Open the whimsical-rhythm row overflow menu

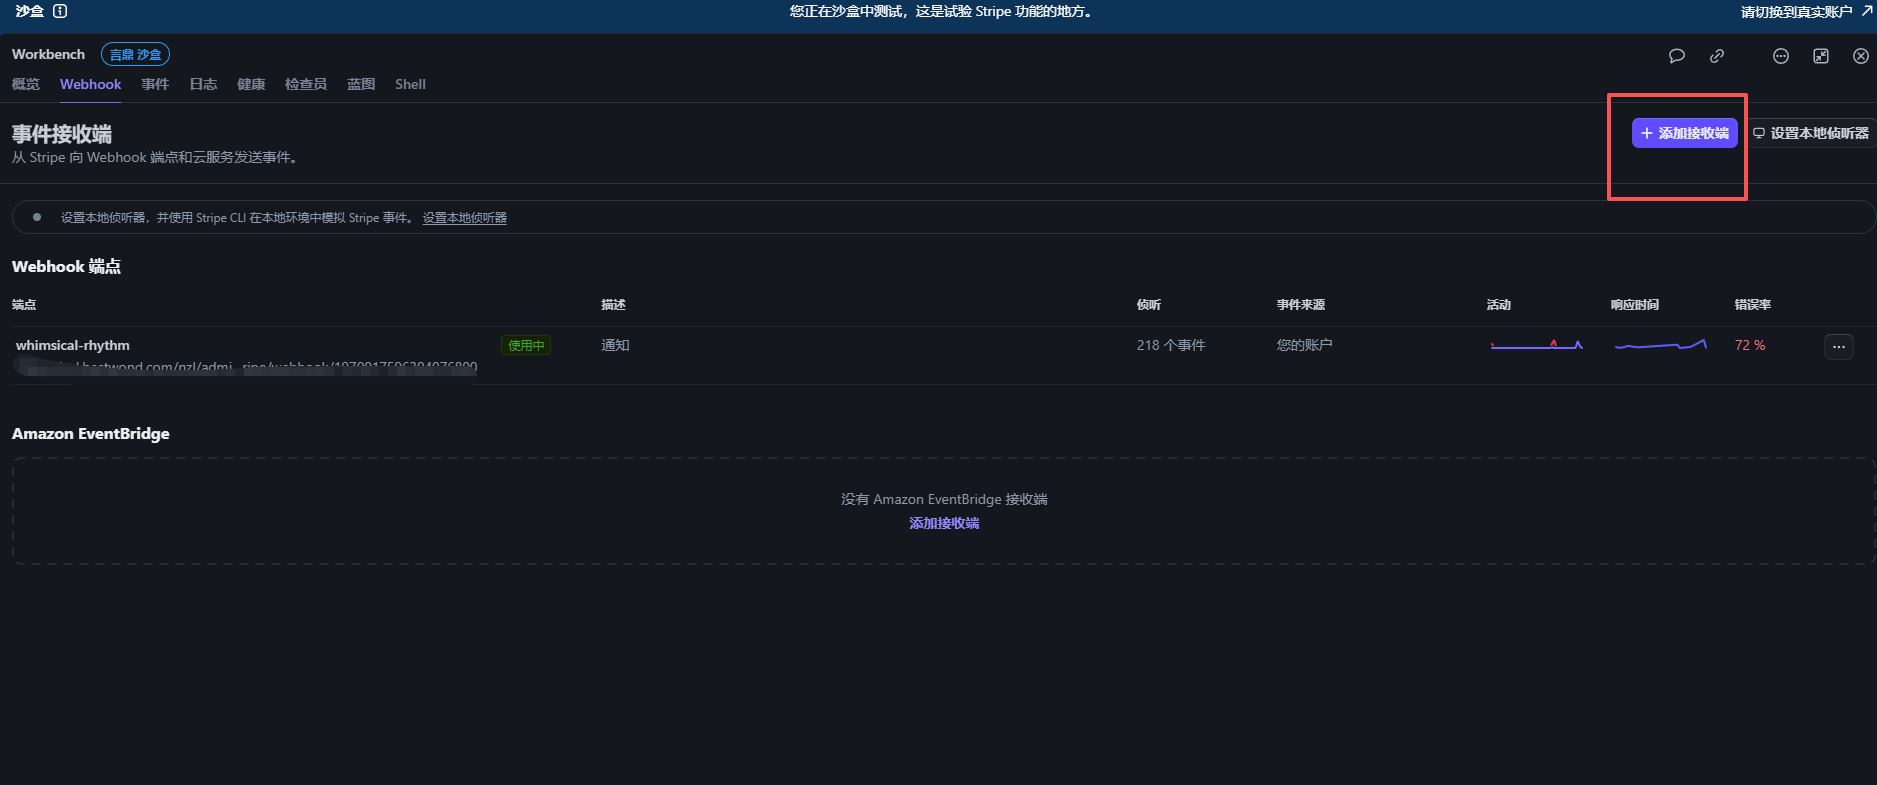pyautogui.click(x=1839, y=346)
